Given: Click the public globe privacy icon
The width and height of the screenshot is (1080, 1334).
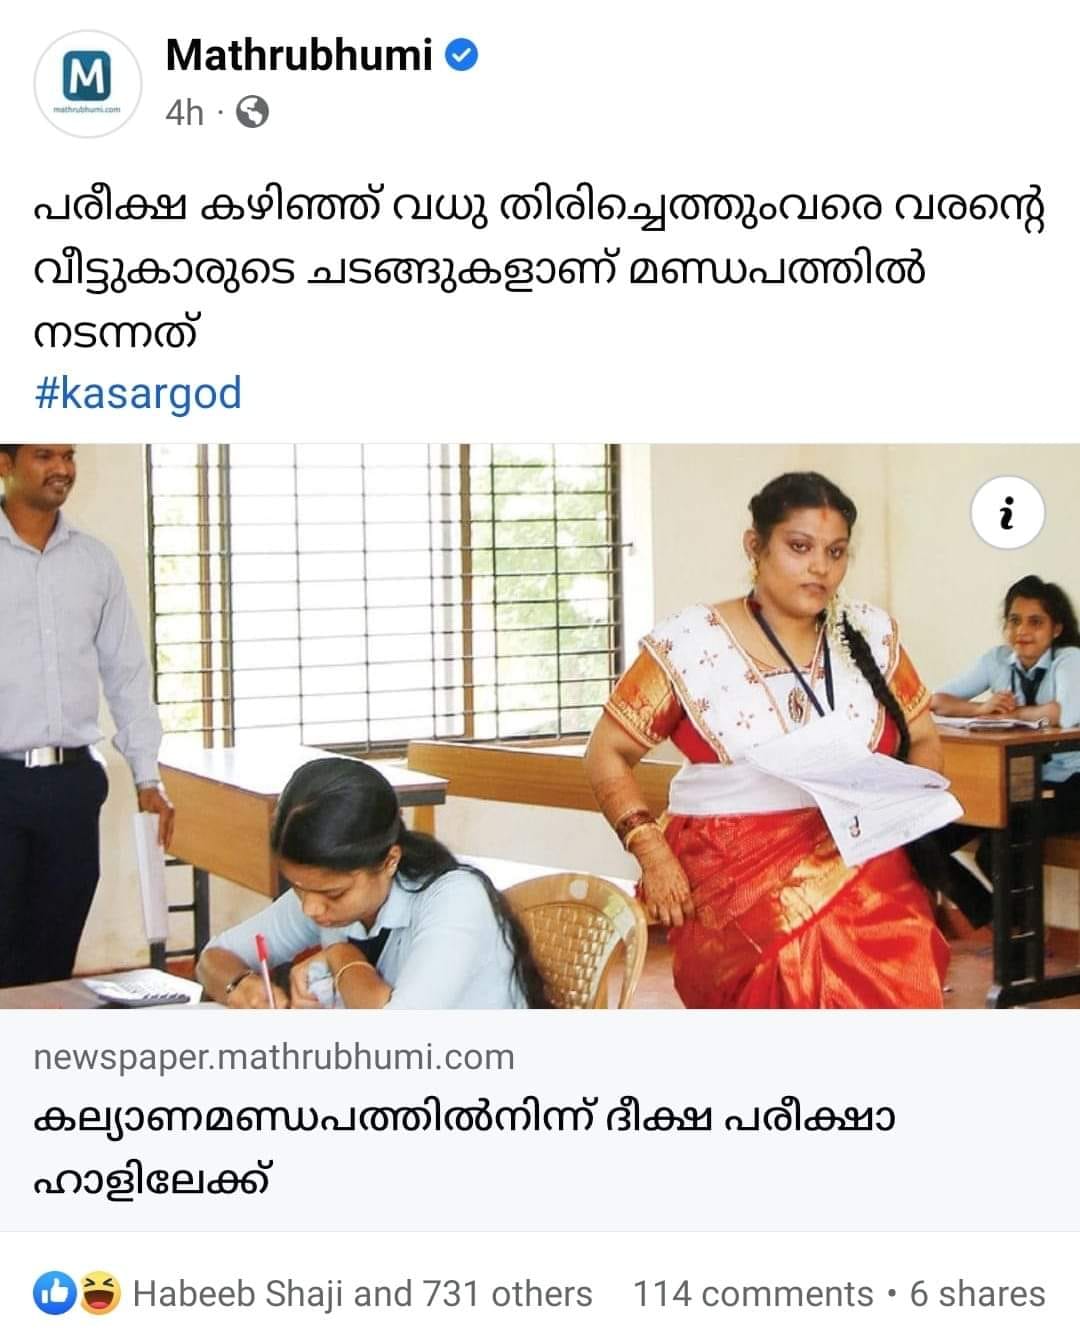Looking at the screenshot, I should 252,113.
